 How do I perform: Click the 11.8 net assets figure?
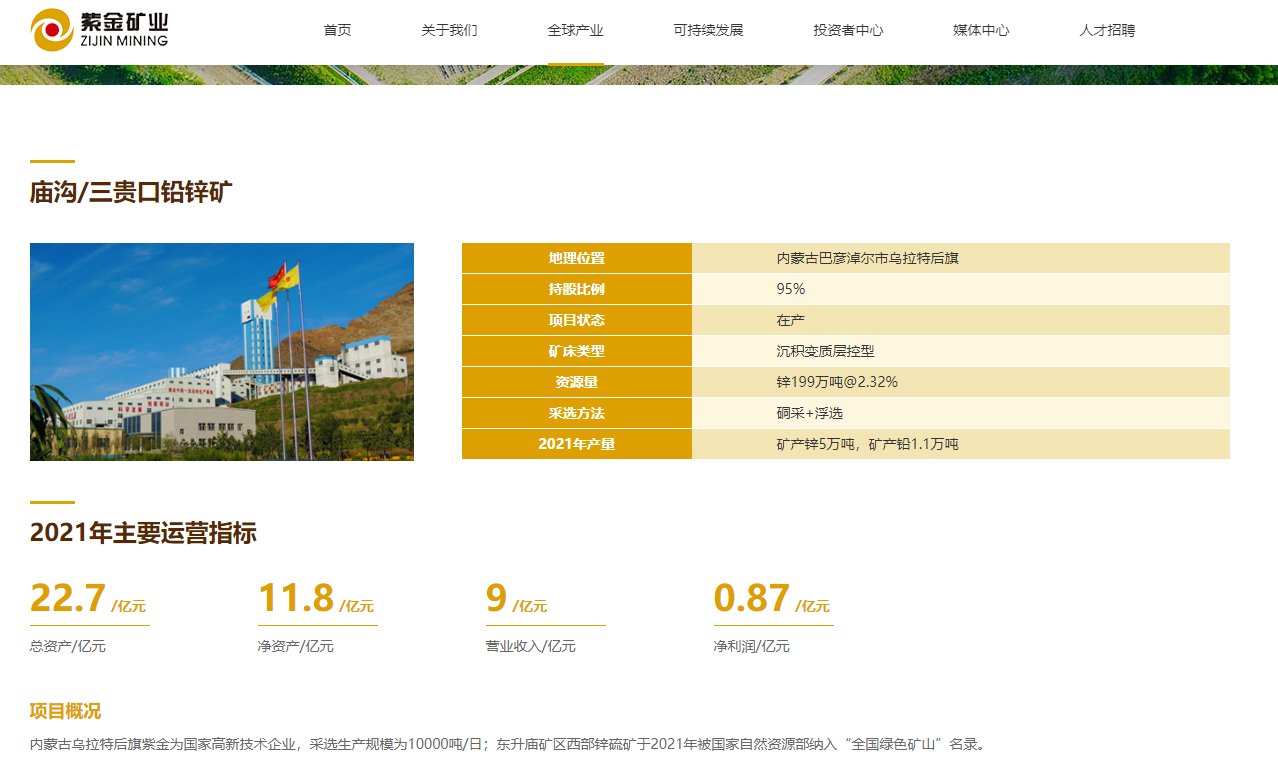point(296,598)
